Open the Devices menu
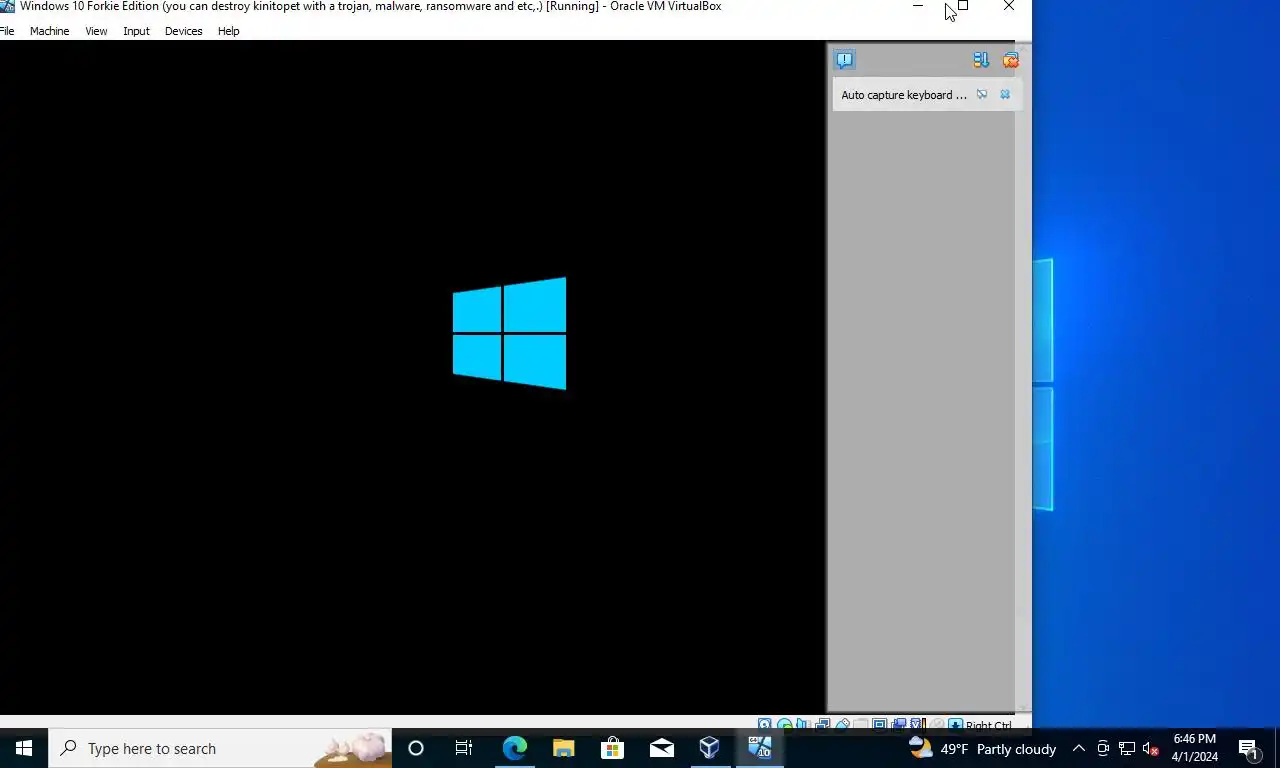Viewport: 1280px width, 768px height. coord(183,31)
